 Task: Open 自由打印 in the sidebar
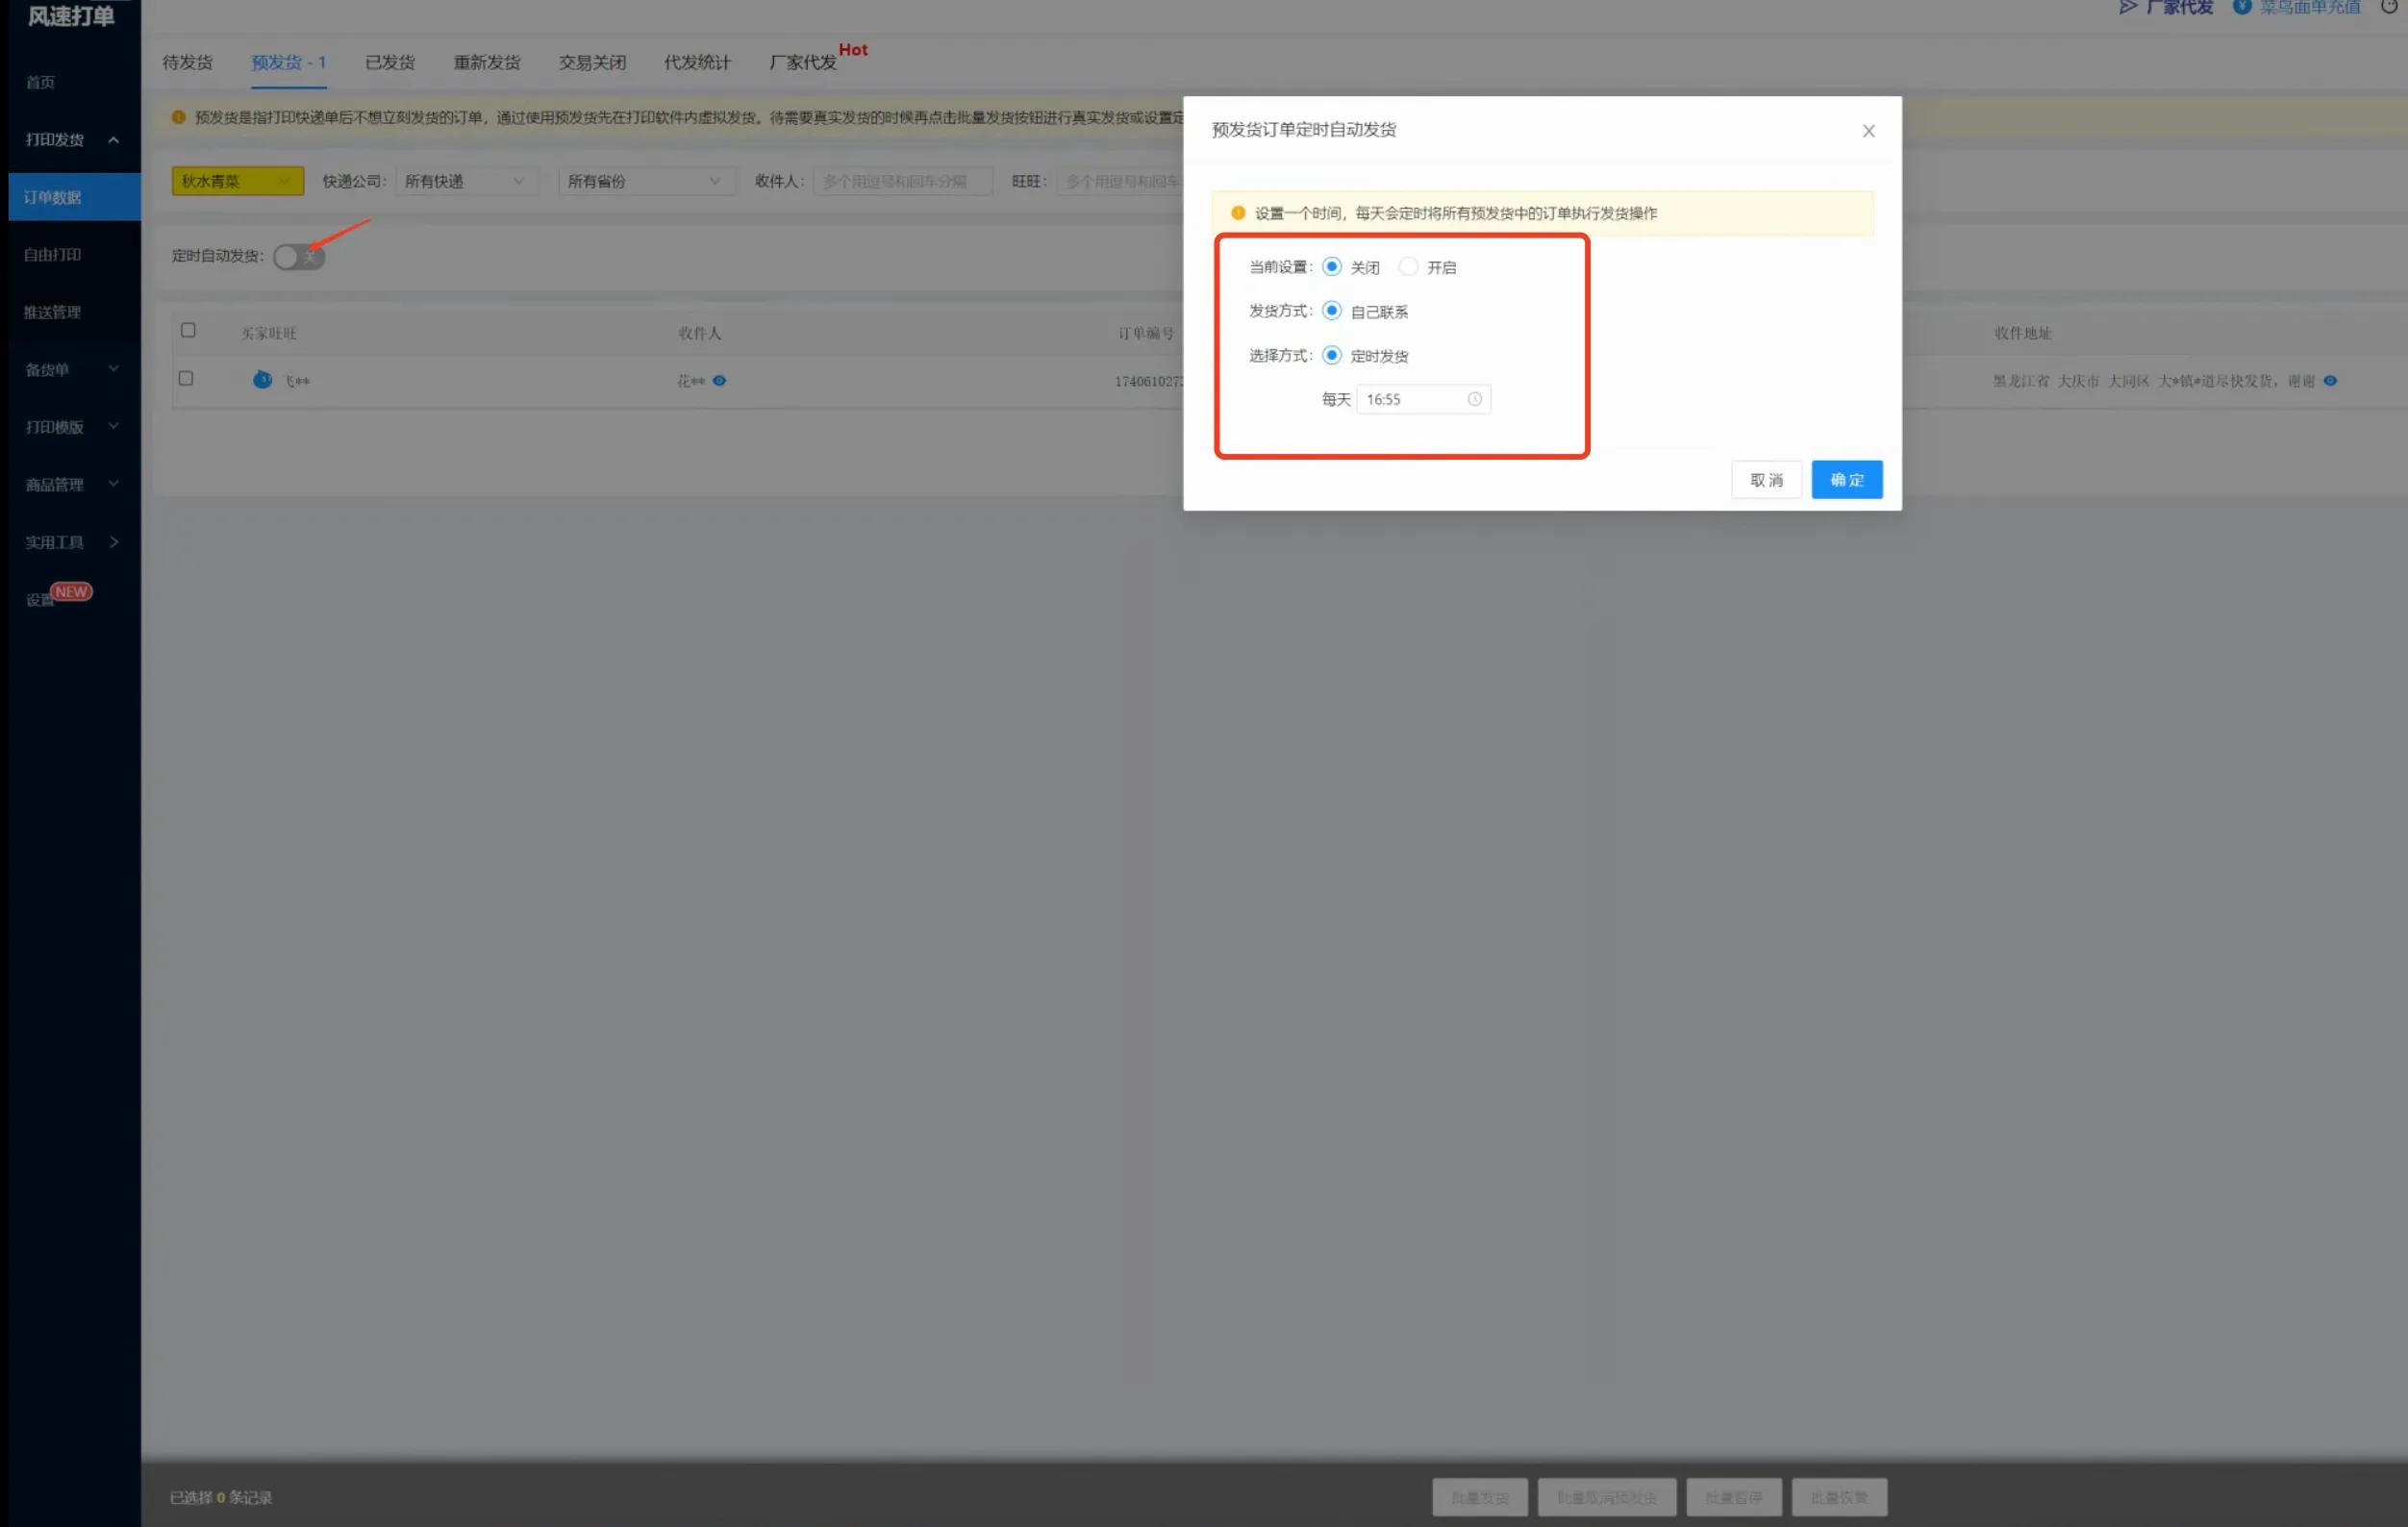[52, 255]
